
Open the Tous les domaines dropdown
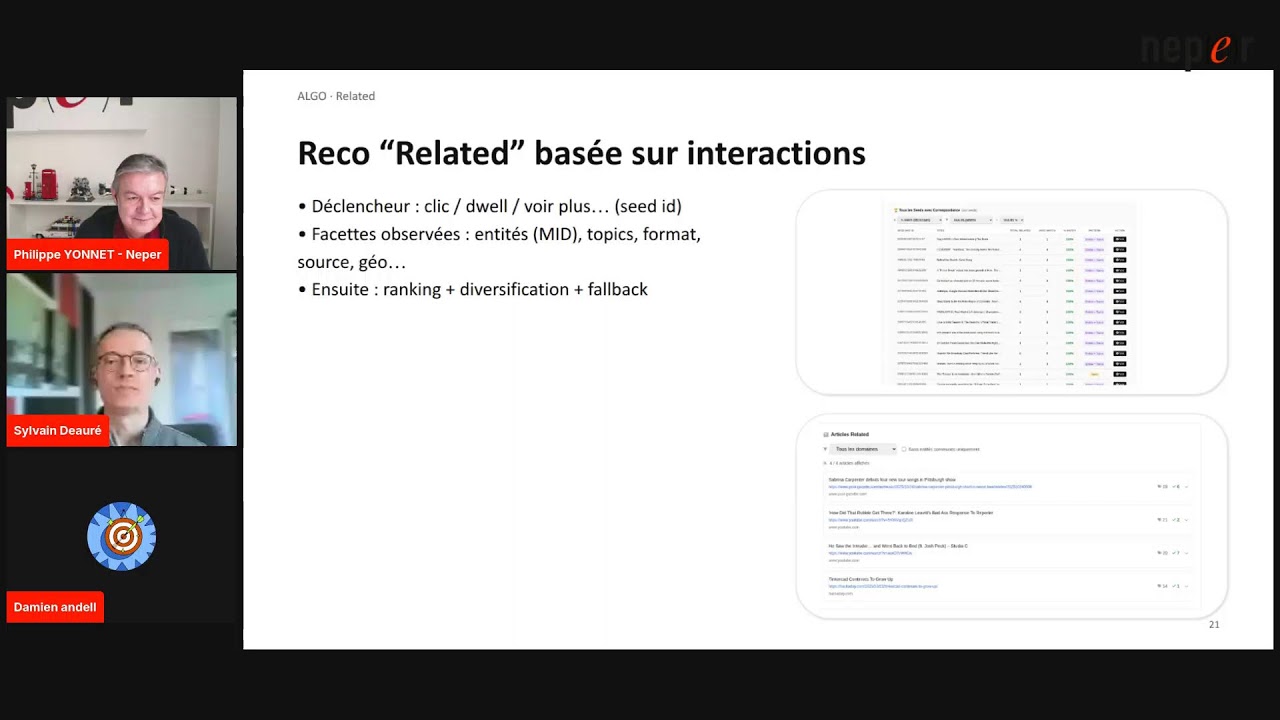coord(864,449)
